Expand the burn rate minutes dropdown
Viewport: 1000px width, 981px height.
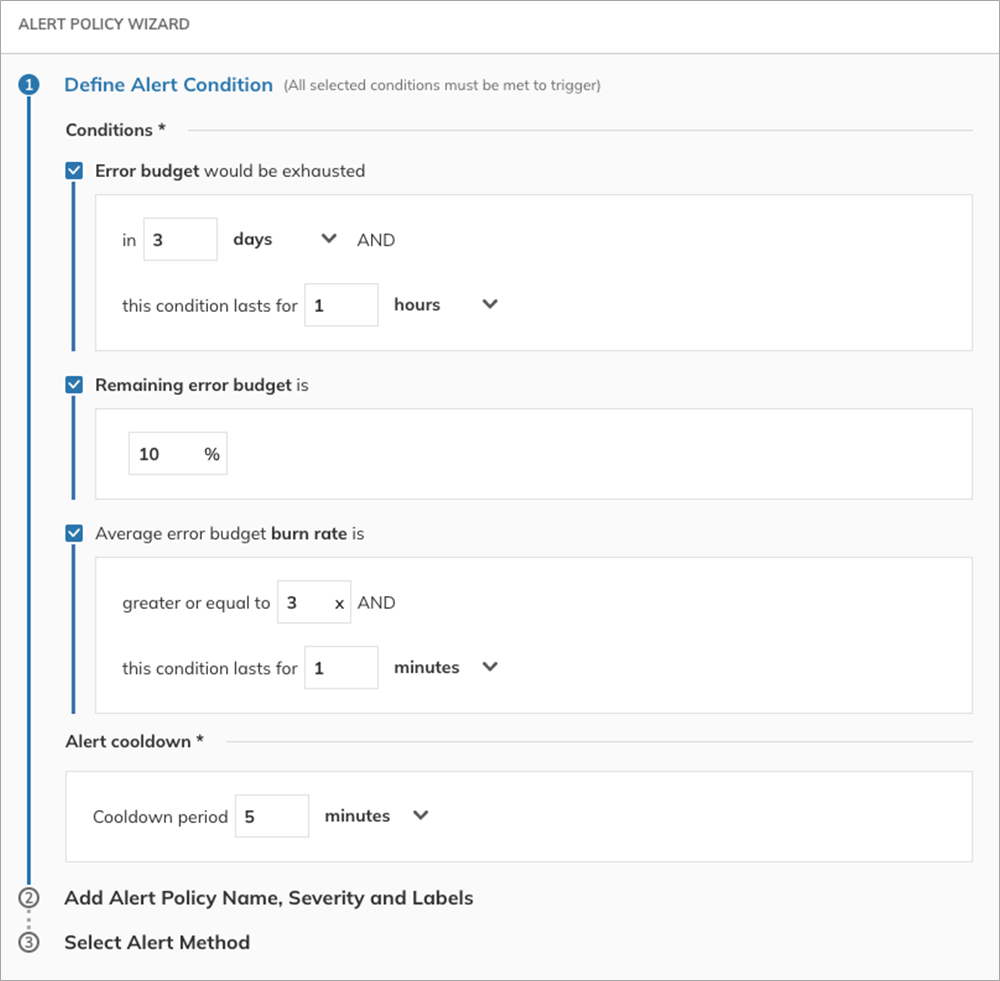coord(446,667)
